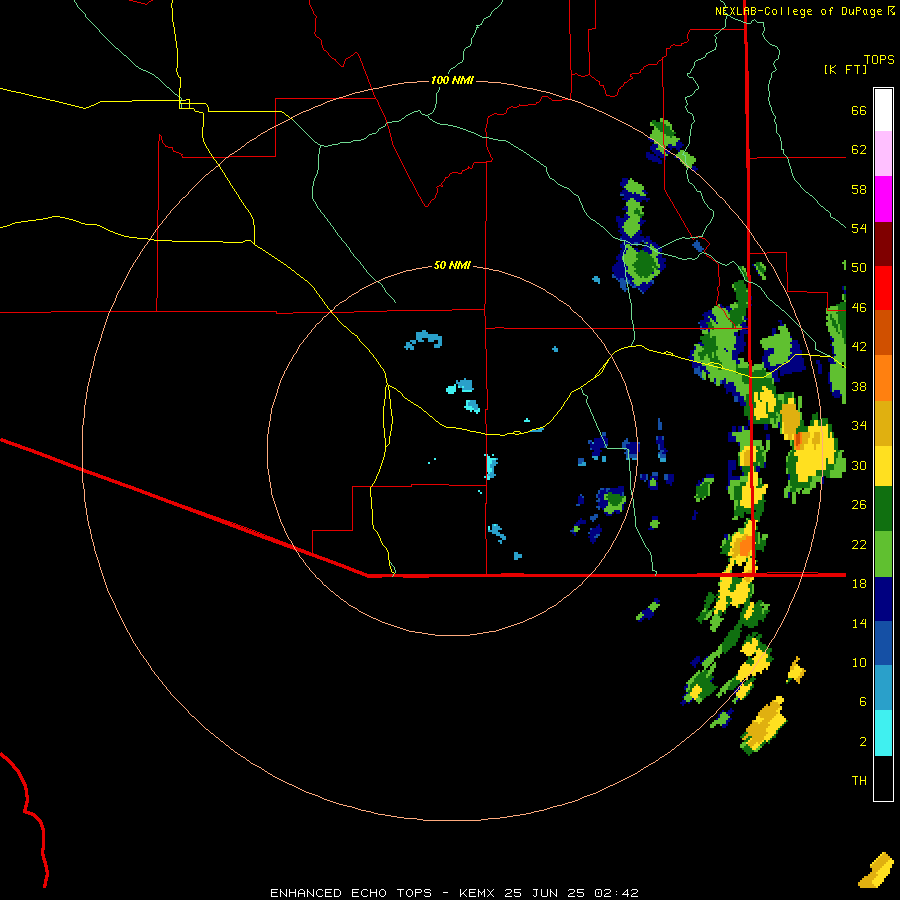
Task: Click the legend value 2
Action: [863, 742]
